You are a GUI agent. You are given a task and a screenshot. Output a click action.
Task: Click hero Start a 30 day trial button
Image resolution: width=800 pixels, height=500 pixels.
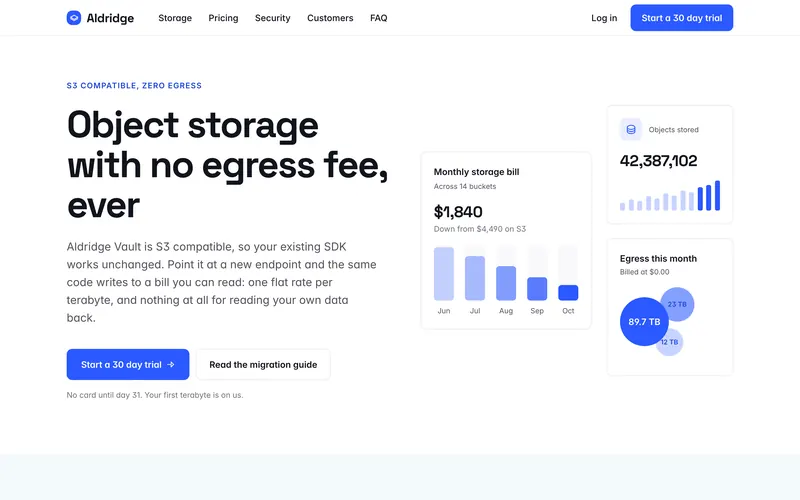[x=128, y=364]
